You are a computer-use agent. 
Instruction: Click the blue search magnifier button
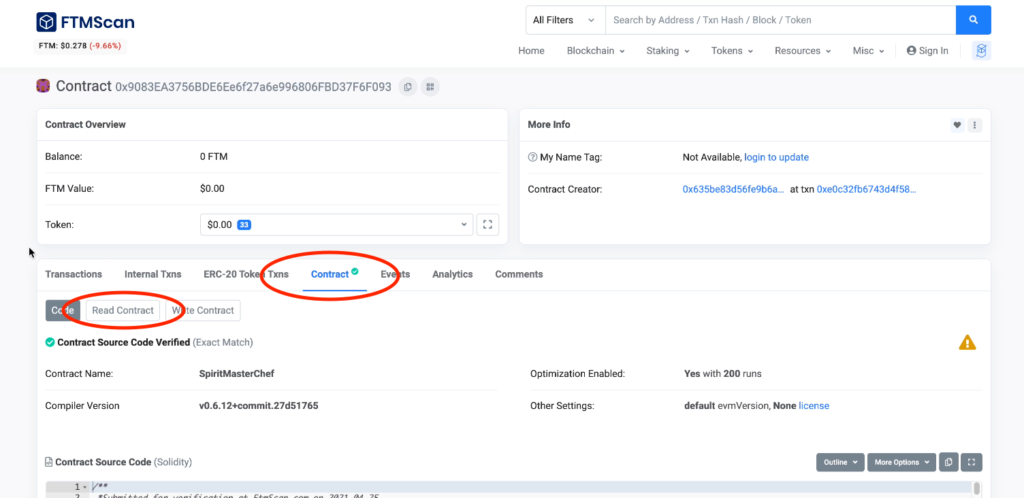(x=973, y=20)
